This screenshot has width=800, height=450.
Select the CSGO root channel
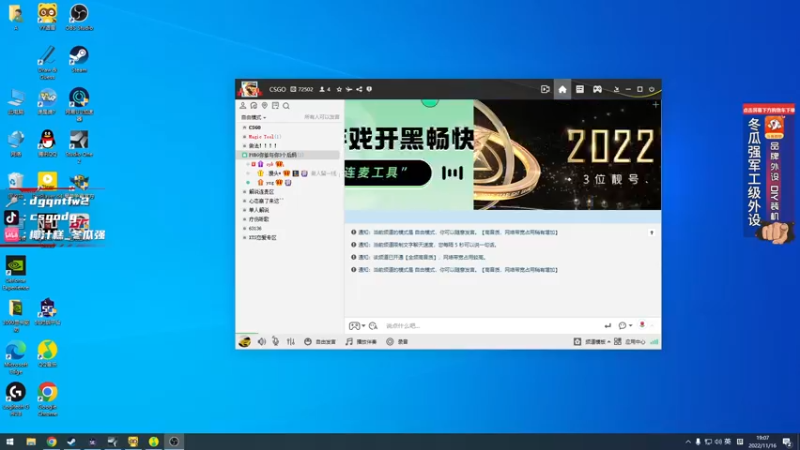point(255,128)
